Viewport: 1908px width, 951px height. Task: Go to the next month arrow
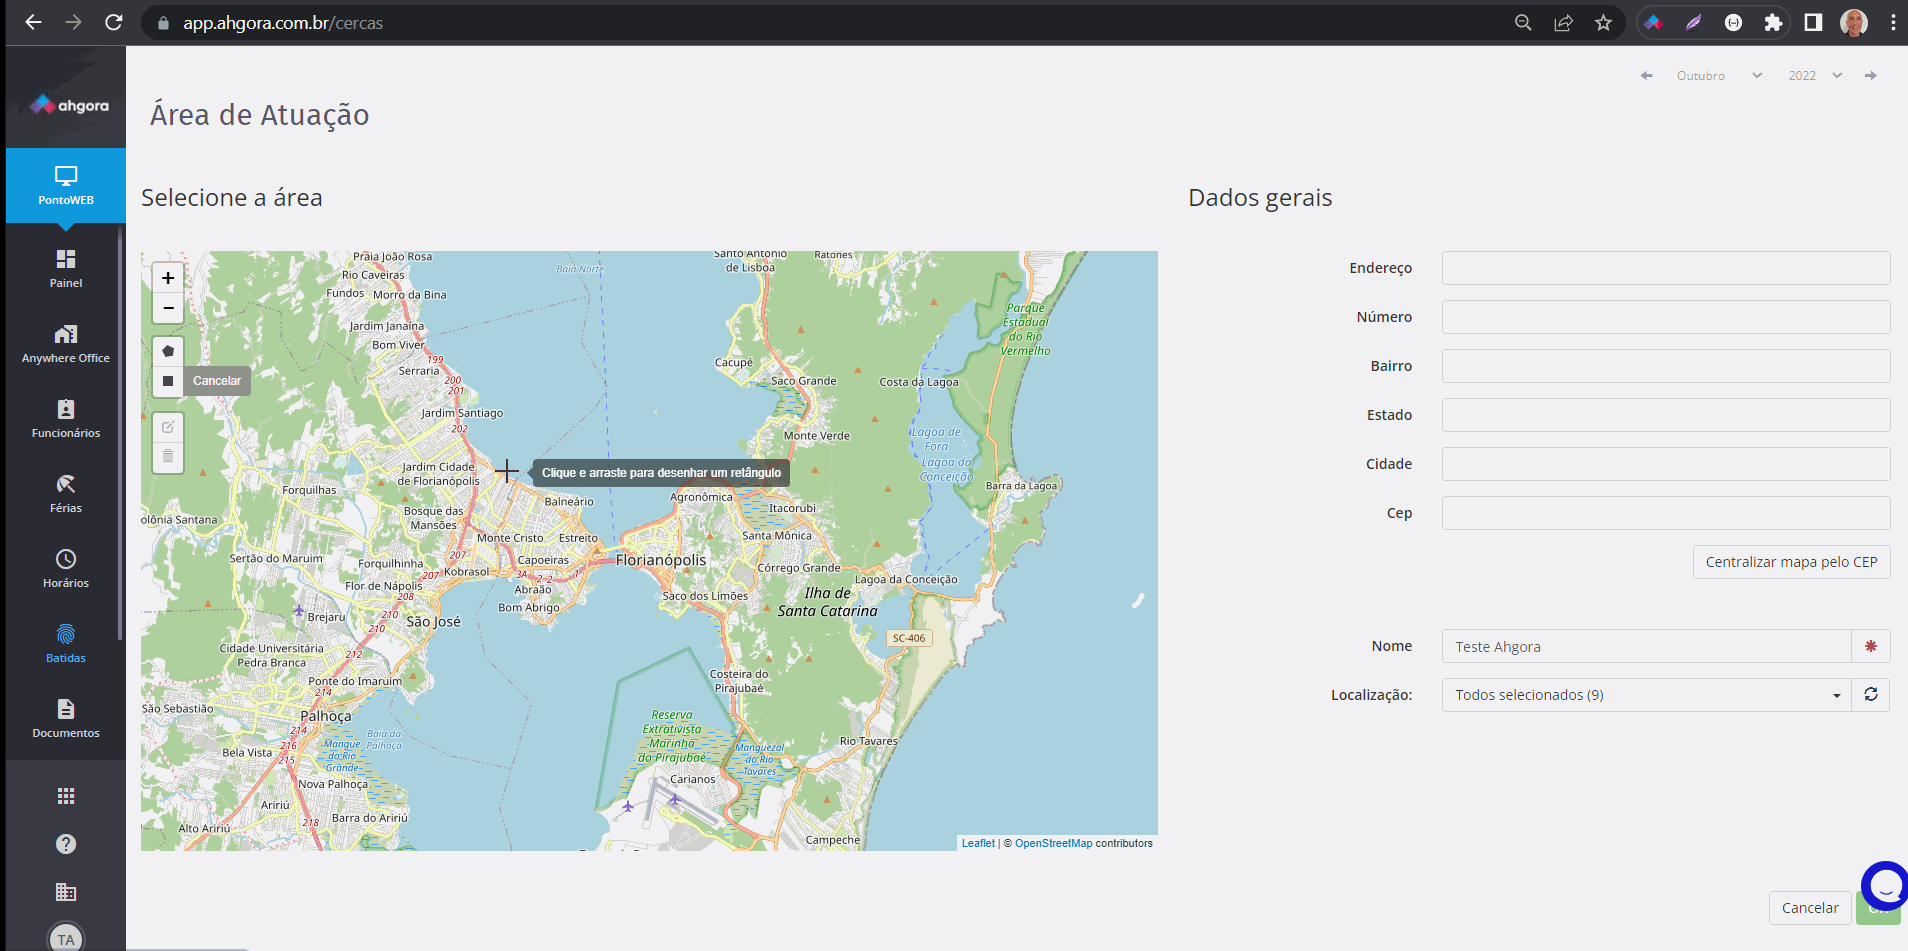click(x=1871, y=76)
